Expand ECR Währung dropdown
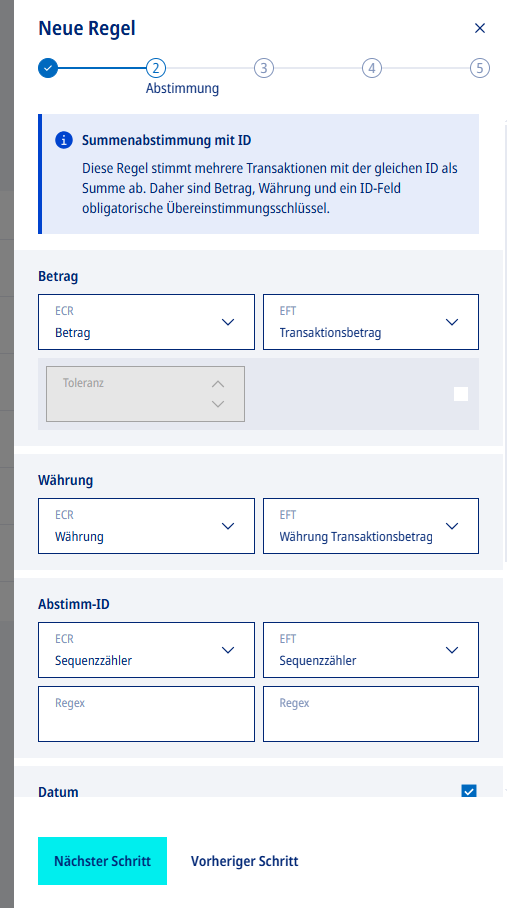Image resolution: width=507 pixels, height=908 pixels. [146, 526]
